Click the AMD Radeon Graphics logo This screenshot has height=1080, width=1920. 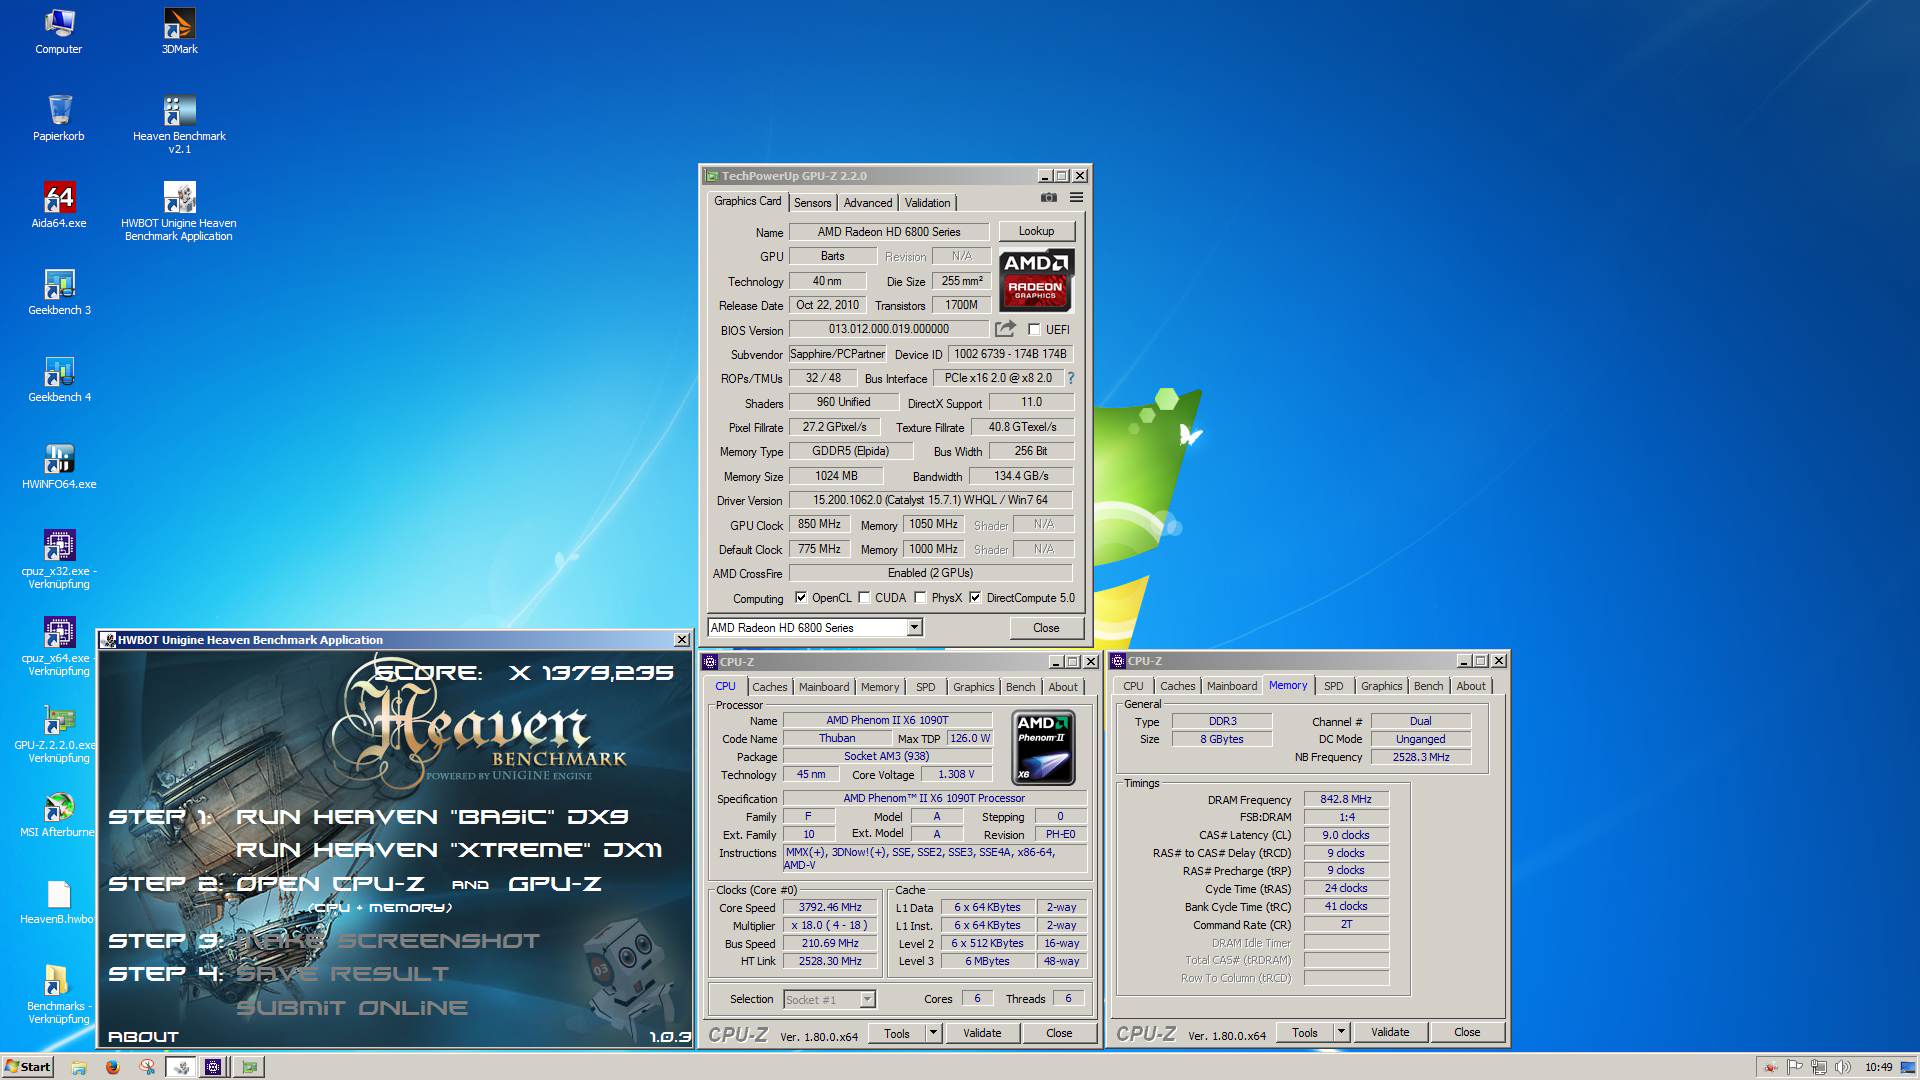tap(1036, 281)
